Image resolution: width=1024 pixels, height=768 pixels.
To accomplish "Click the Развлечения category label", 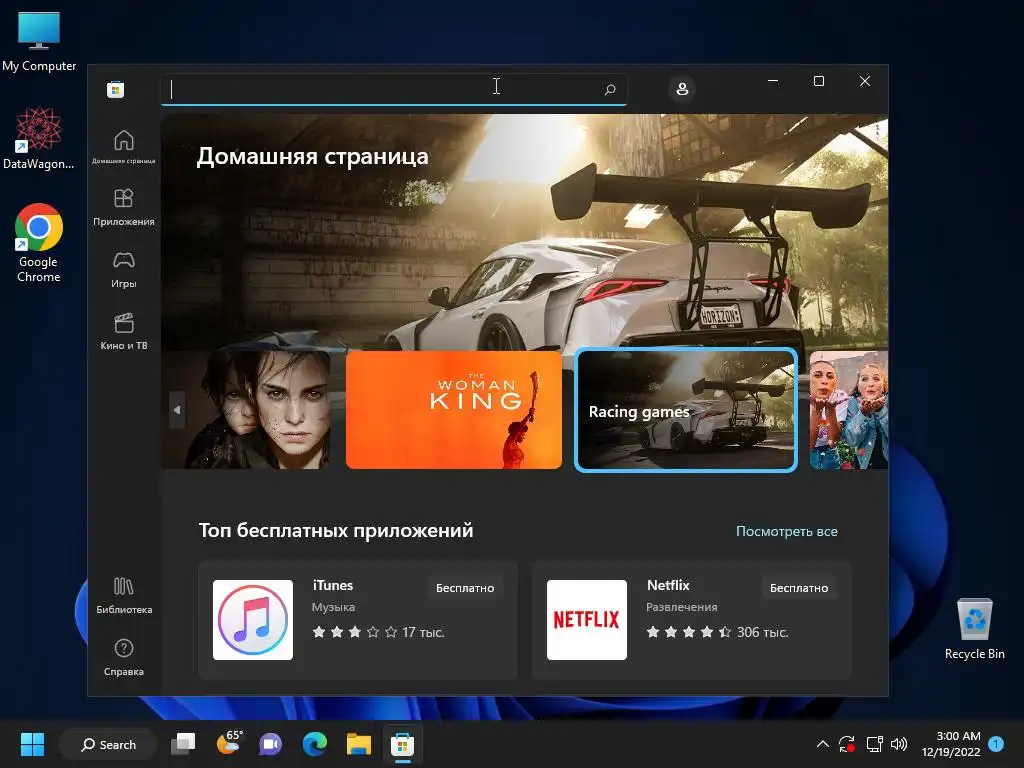I will [x=682, y=607].
